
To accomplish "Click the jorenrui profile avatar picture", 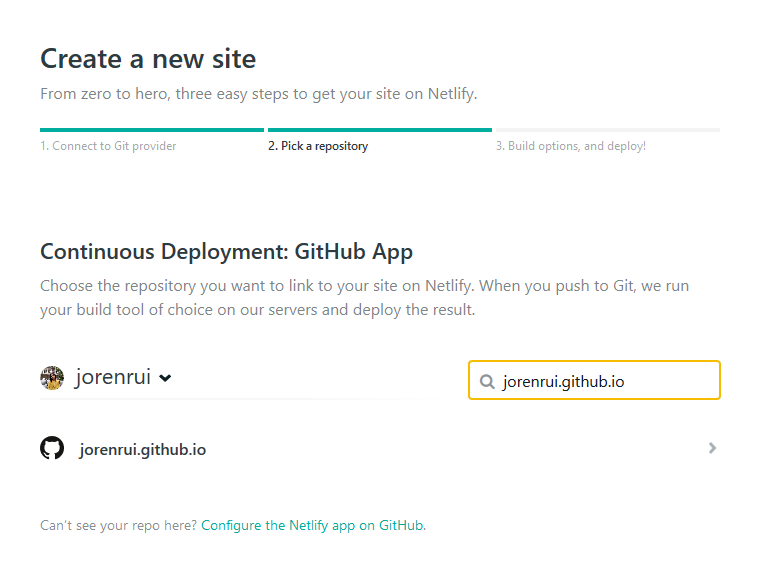I will pos(52,378).
